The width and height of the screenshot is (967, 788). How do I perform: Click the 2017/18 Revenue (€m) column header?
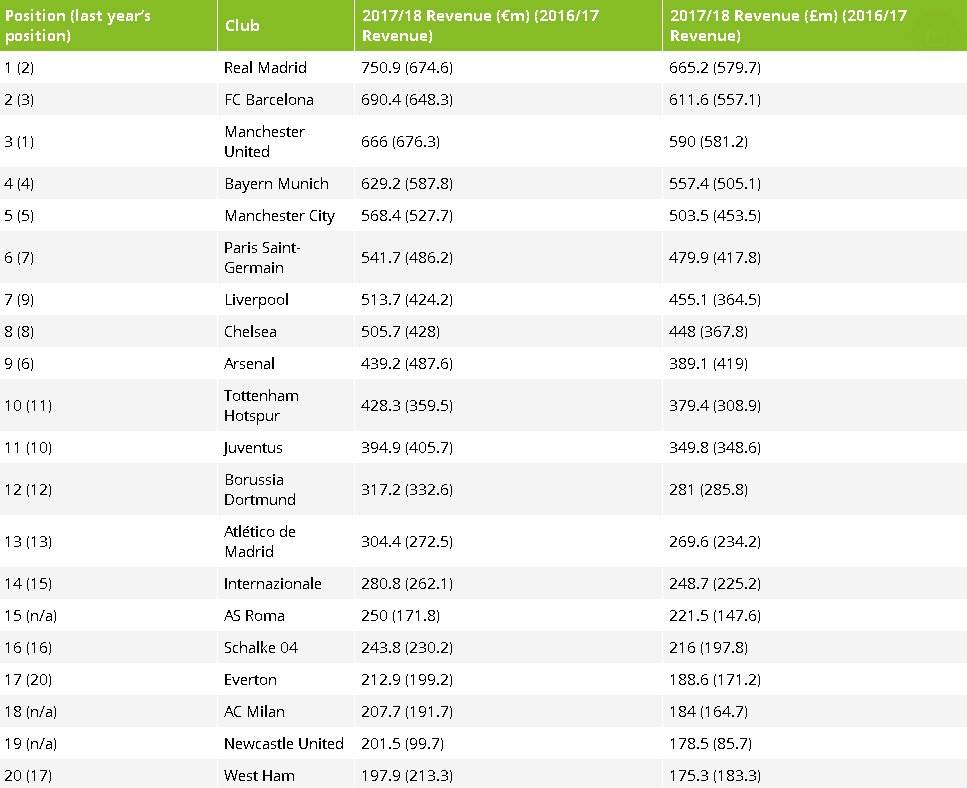coord(480,26)
